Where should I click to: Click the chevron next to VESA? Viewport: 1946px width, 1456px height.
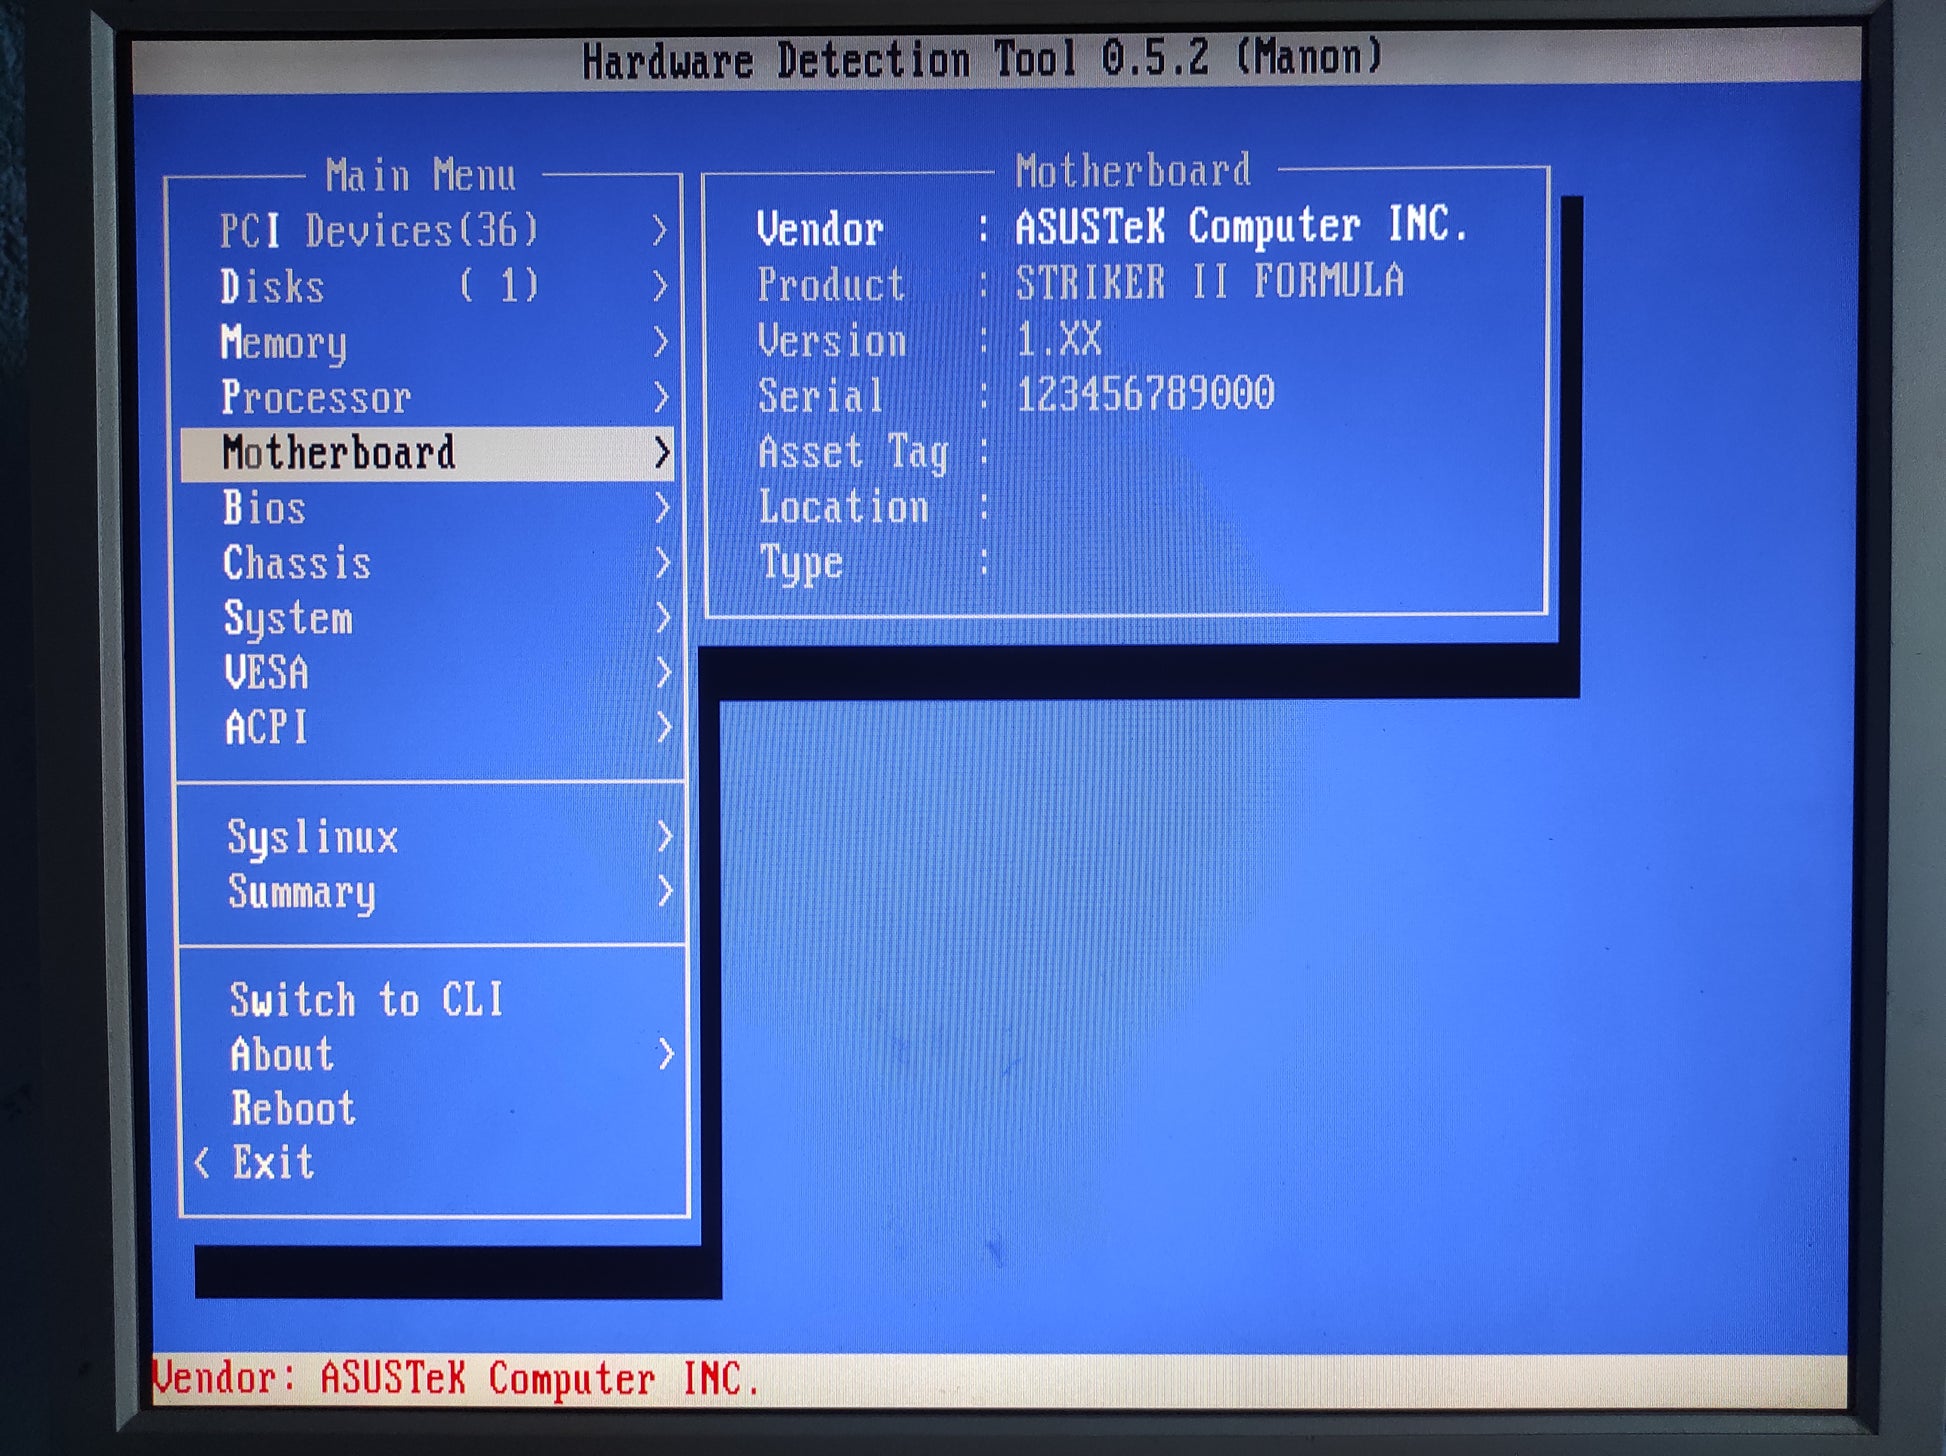coord(663,672)
